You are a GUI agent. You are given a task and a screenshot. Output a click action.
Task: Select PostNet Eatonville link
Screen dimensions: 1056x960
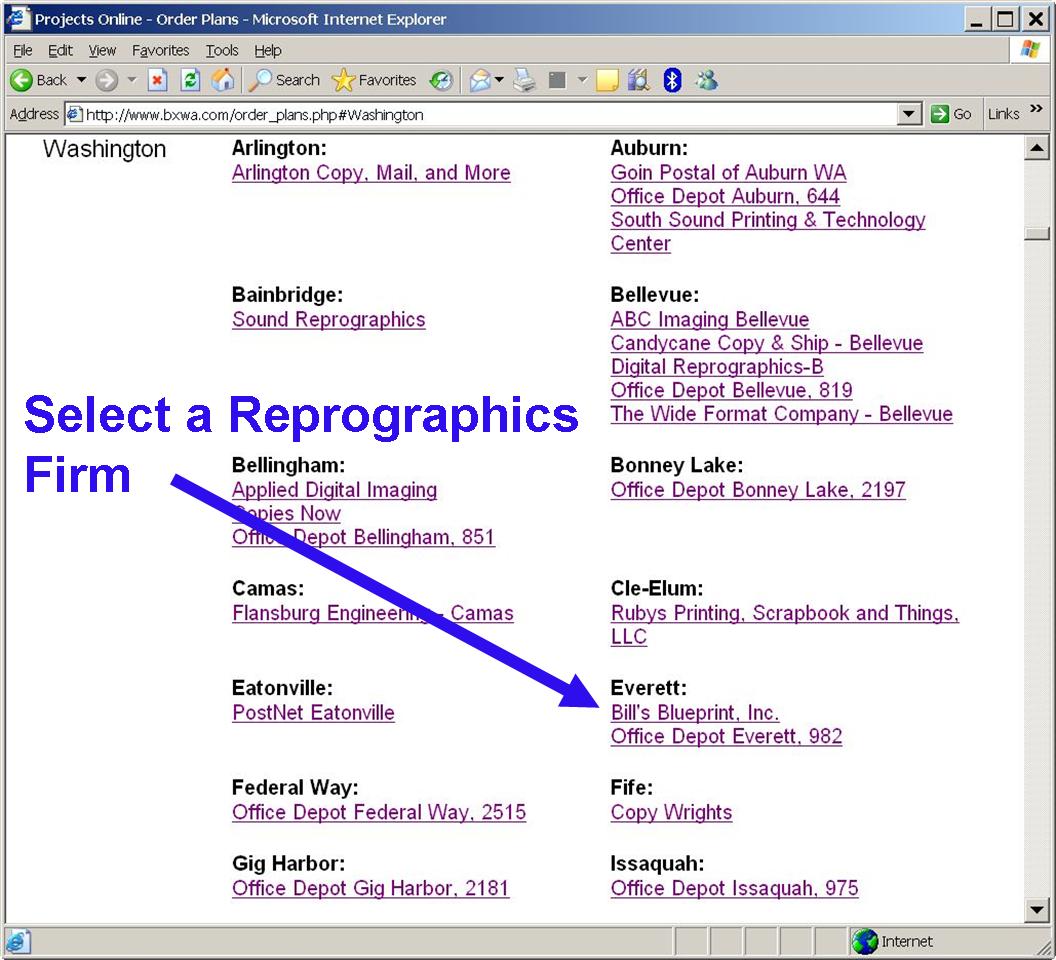click(x=313, y=713)
